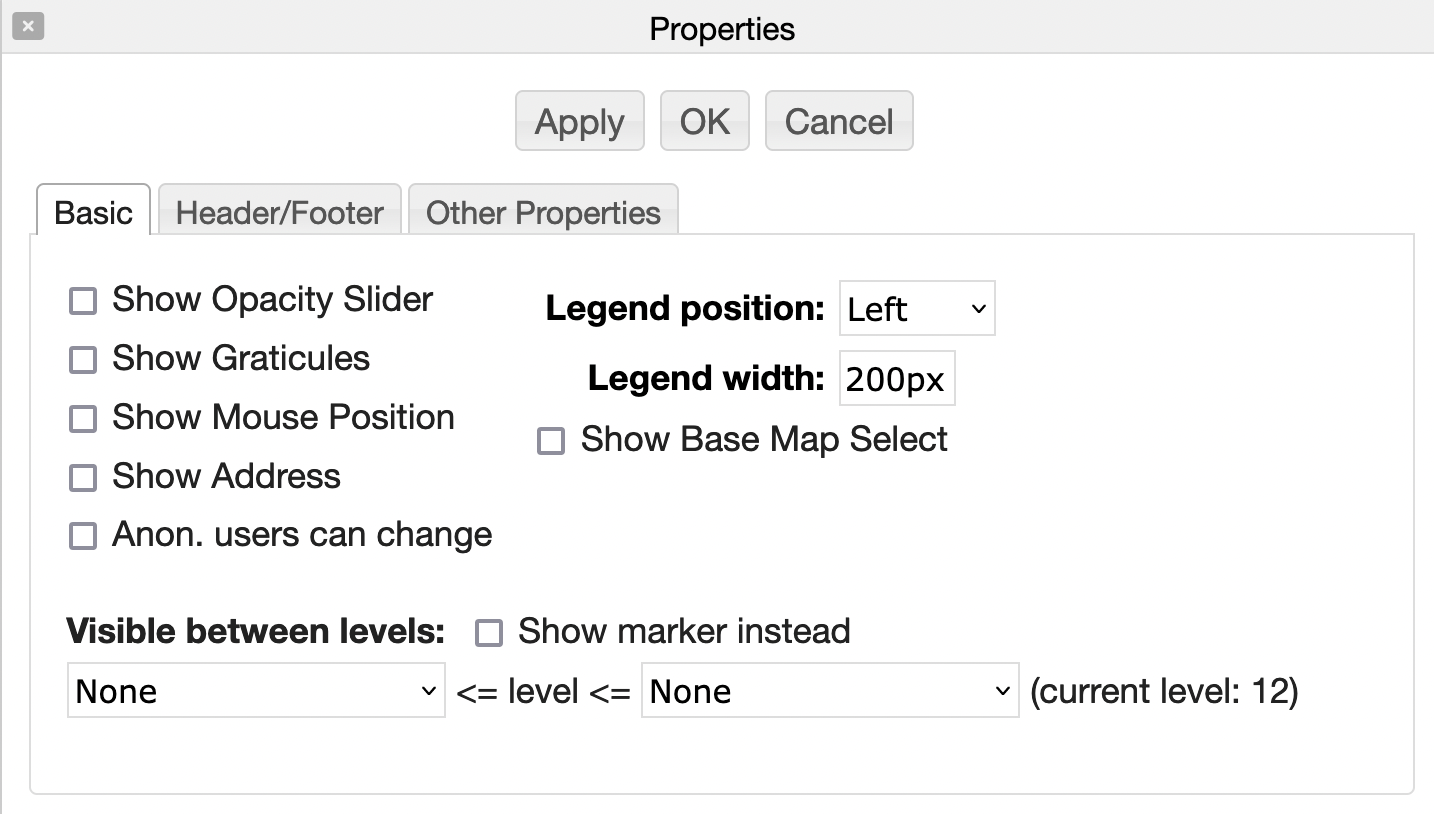Open the Legend position dropdown
The height and width of the screenshot is (814, 1434).
917,309
